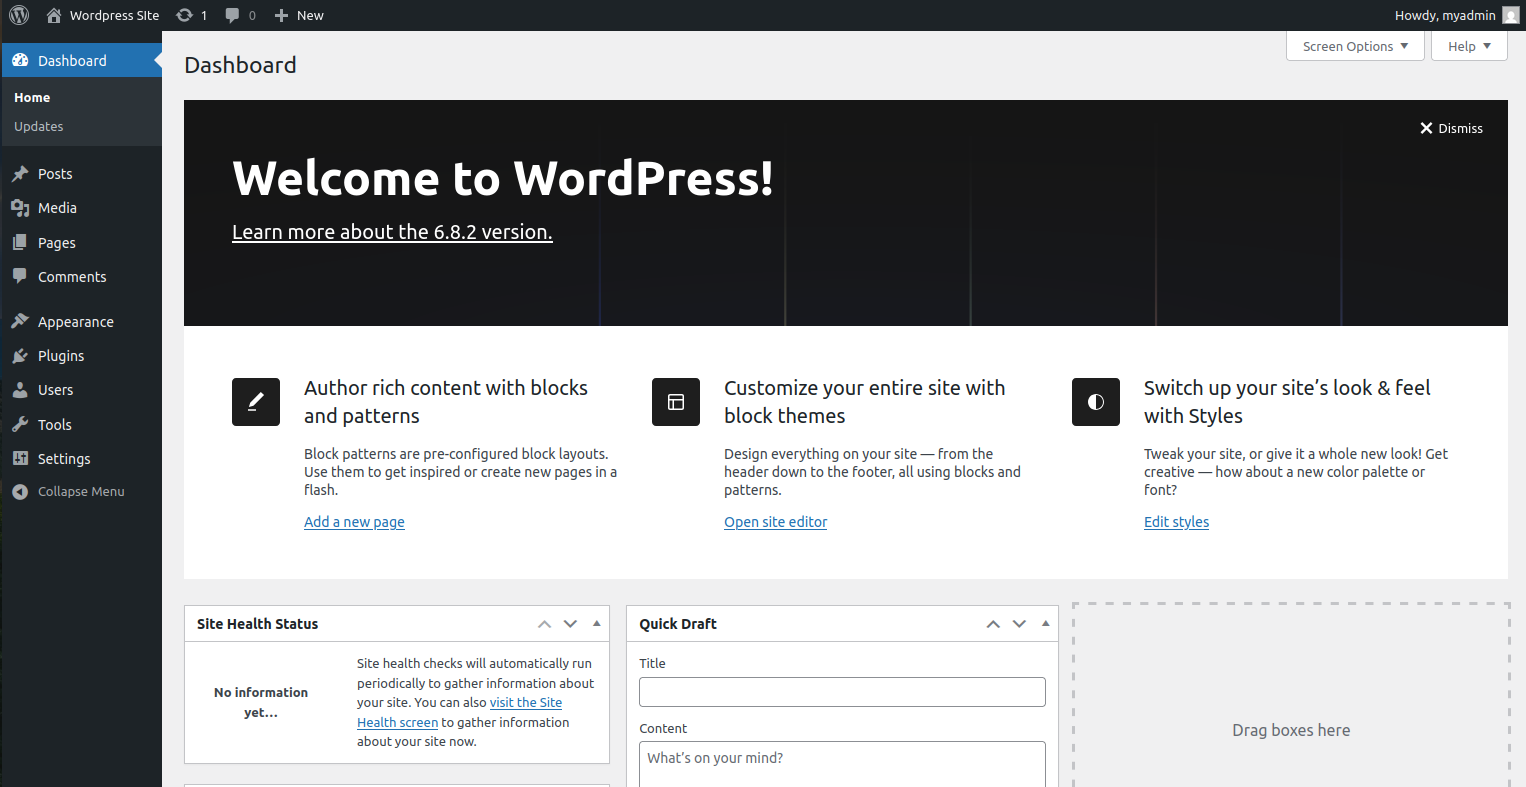Collapse the admin sidebar menu
Screen dimensions: 1526x787
tap(68, 492)
